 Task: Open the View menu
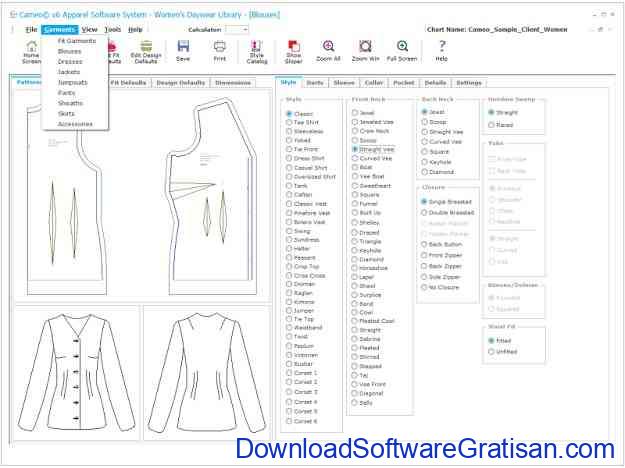89,29
